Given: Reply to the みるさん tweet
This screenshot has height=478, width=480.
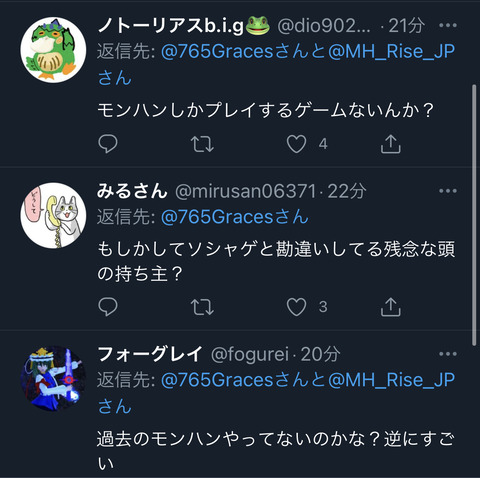Looking at the screenshot, I should [x=108, y=306].
